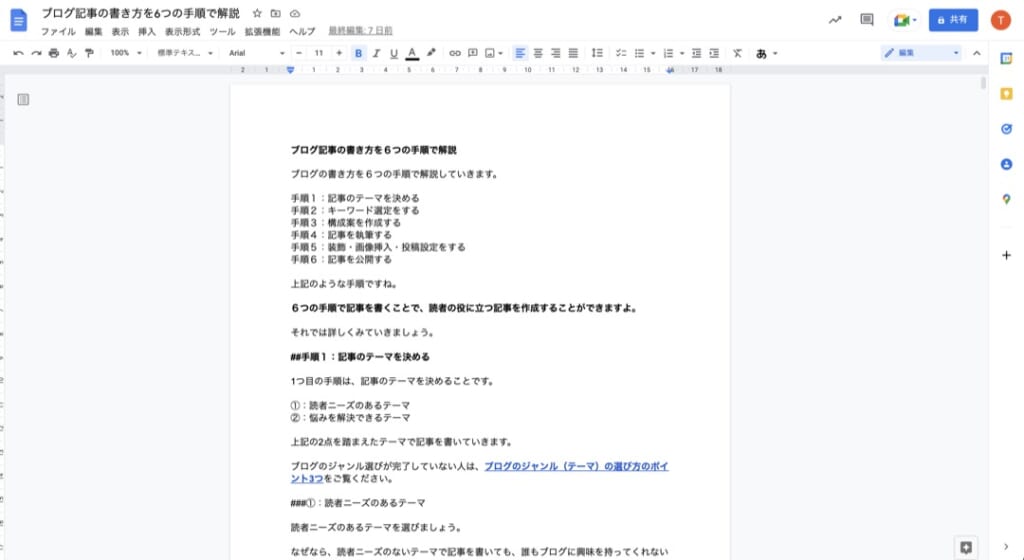1024x560 pixels.
Task: Open Google Calendar side panel
Action: [x=1006, y=59]
